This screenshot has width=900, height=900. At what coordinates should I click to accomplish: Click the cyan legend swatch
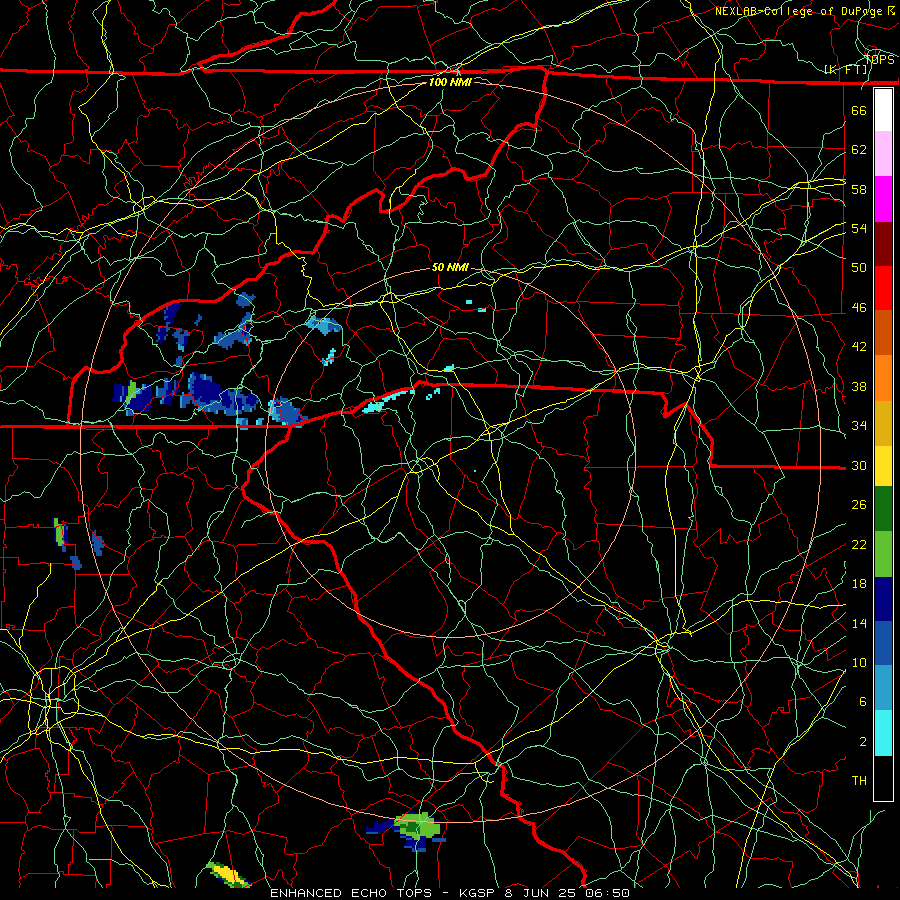coord(883,733)
